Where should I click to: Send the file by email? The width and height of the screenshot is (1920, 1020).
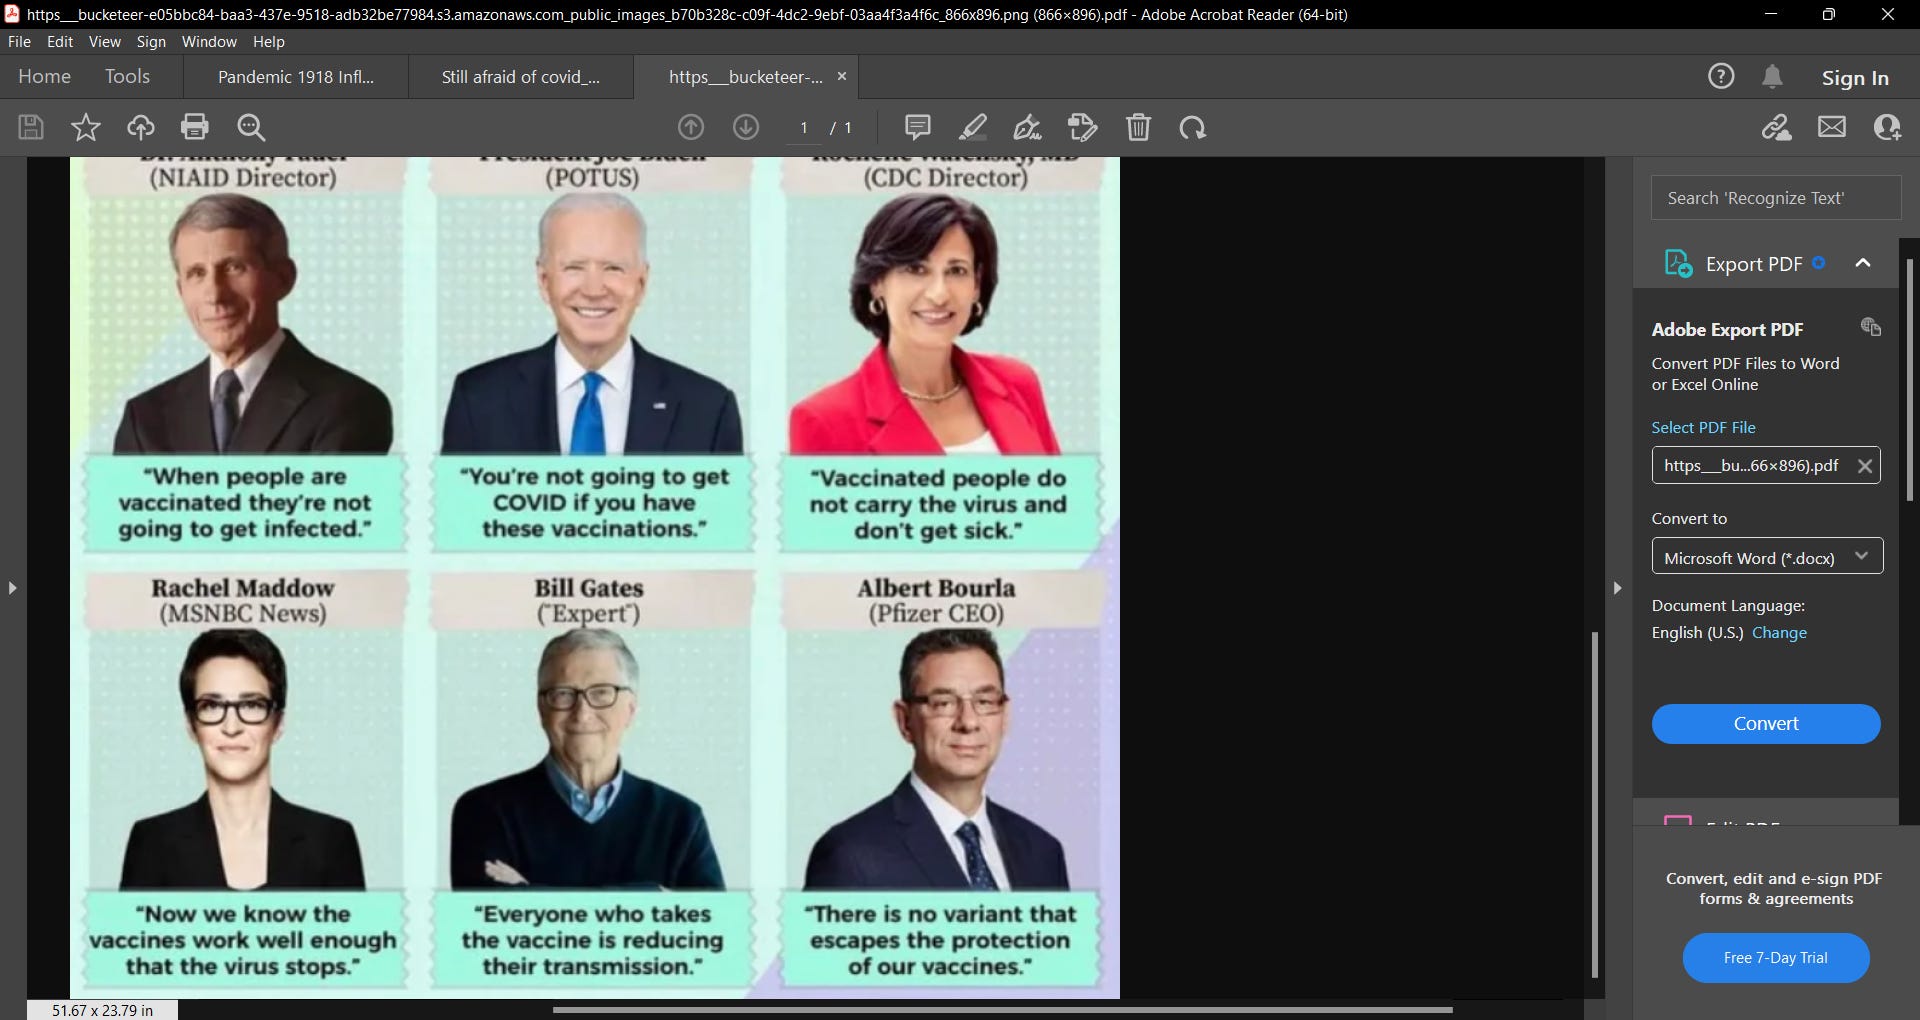tap(1832, 127)
